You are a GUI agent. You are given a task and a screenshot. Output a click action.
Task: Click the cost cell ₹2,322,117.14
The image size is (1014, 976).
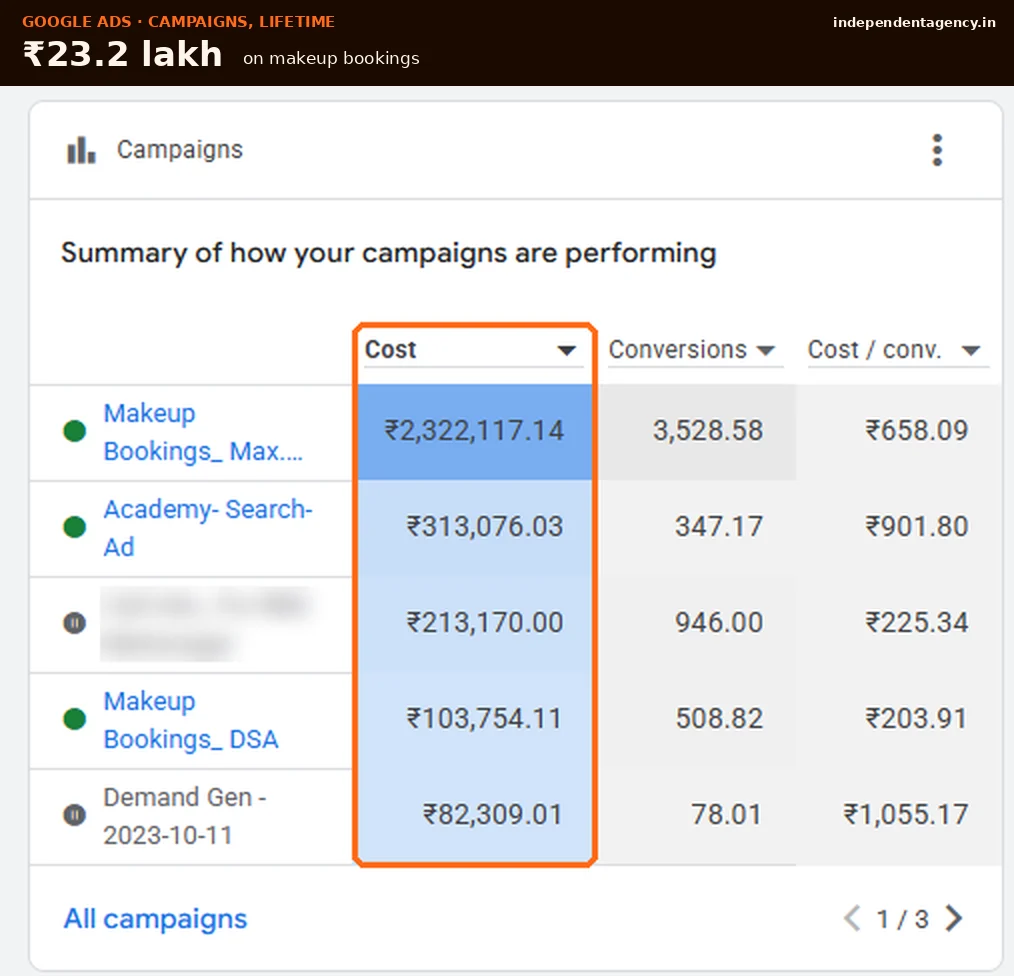pos(475,431)
